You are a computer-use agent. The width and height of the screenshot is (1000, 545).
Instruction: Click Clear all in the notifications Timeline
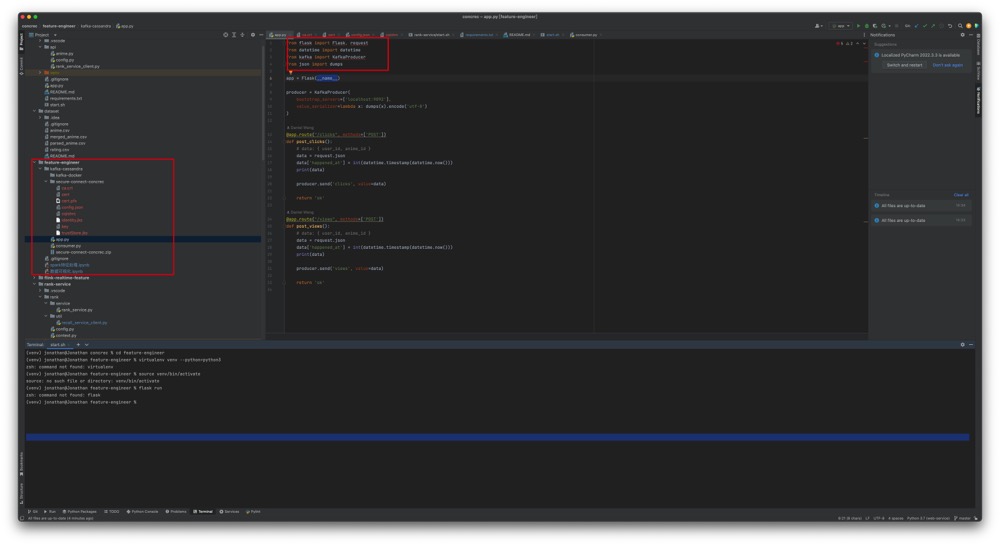960,195
